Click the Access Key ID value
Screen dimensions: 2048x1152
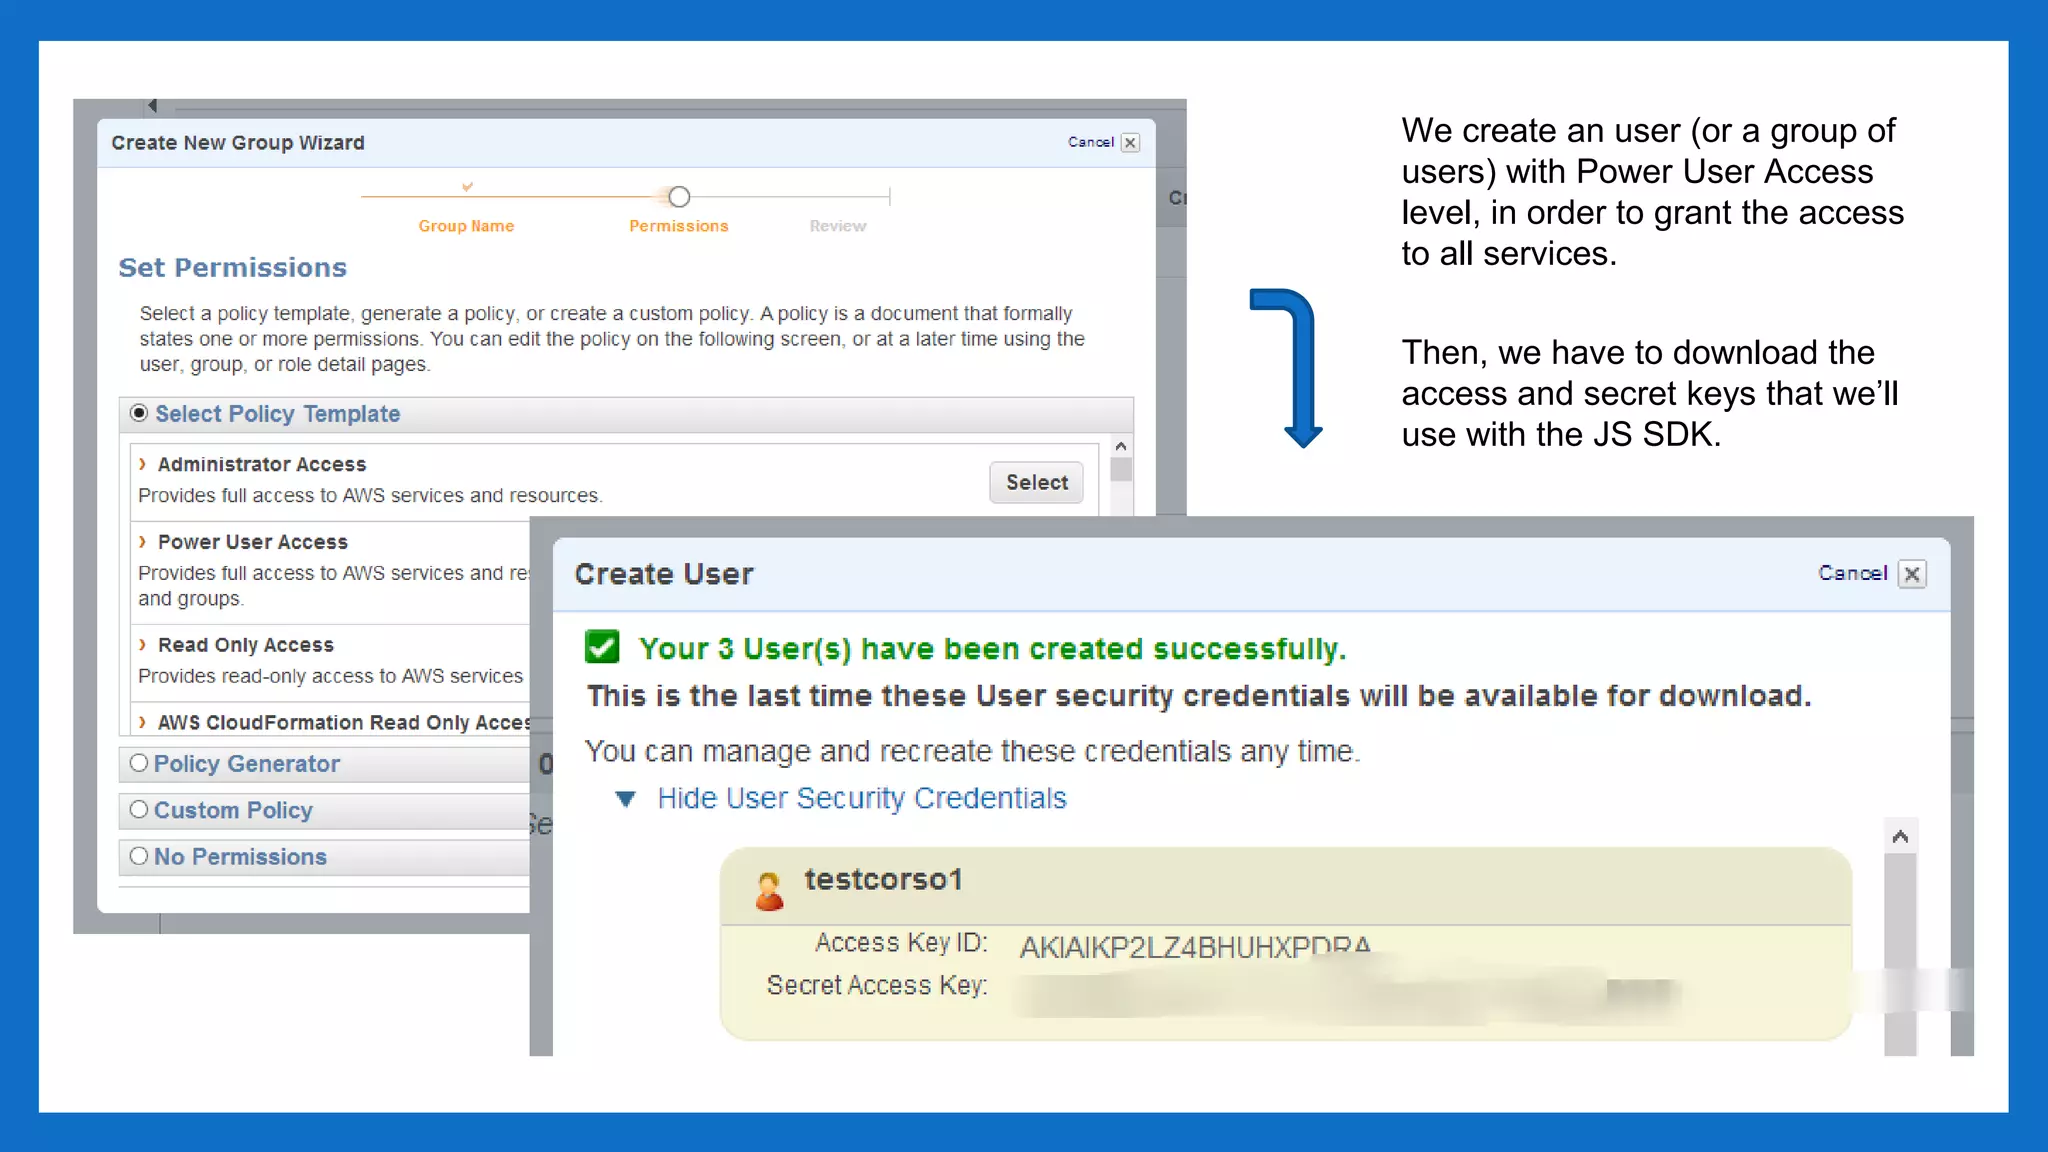[1195, 946]
